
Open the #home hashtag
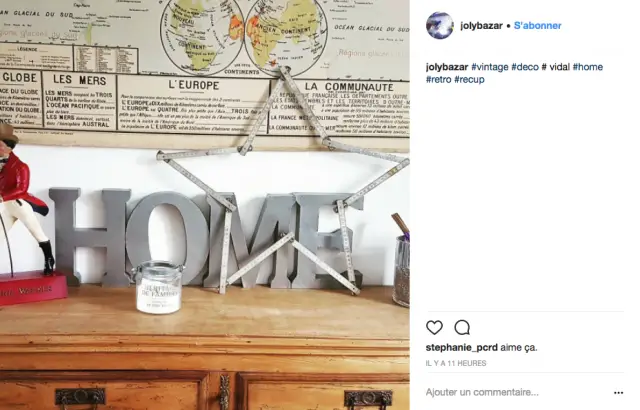tap(587, 67)
